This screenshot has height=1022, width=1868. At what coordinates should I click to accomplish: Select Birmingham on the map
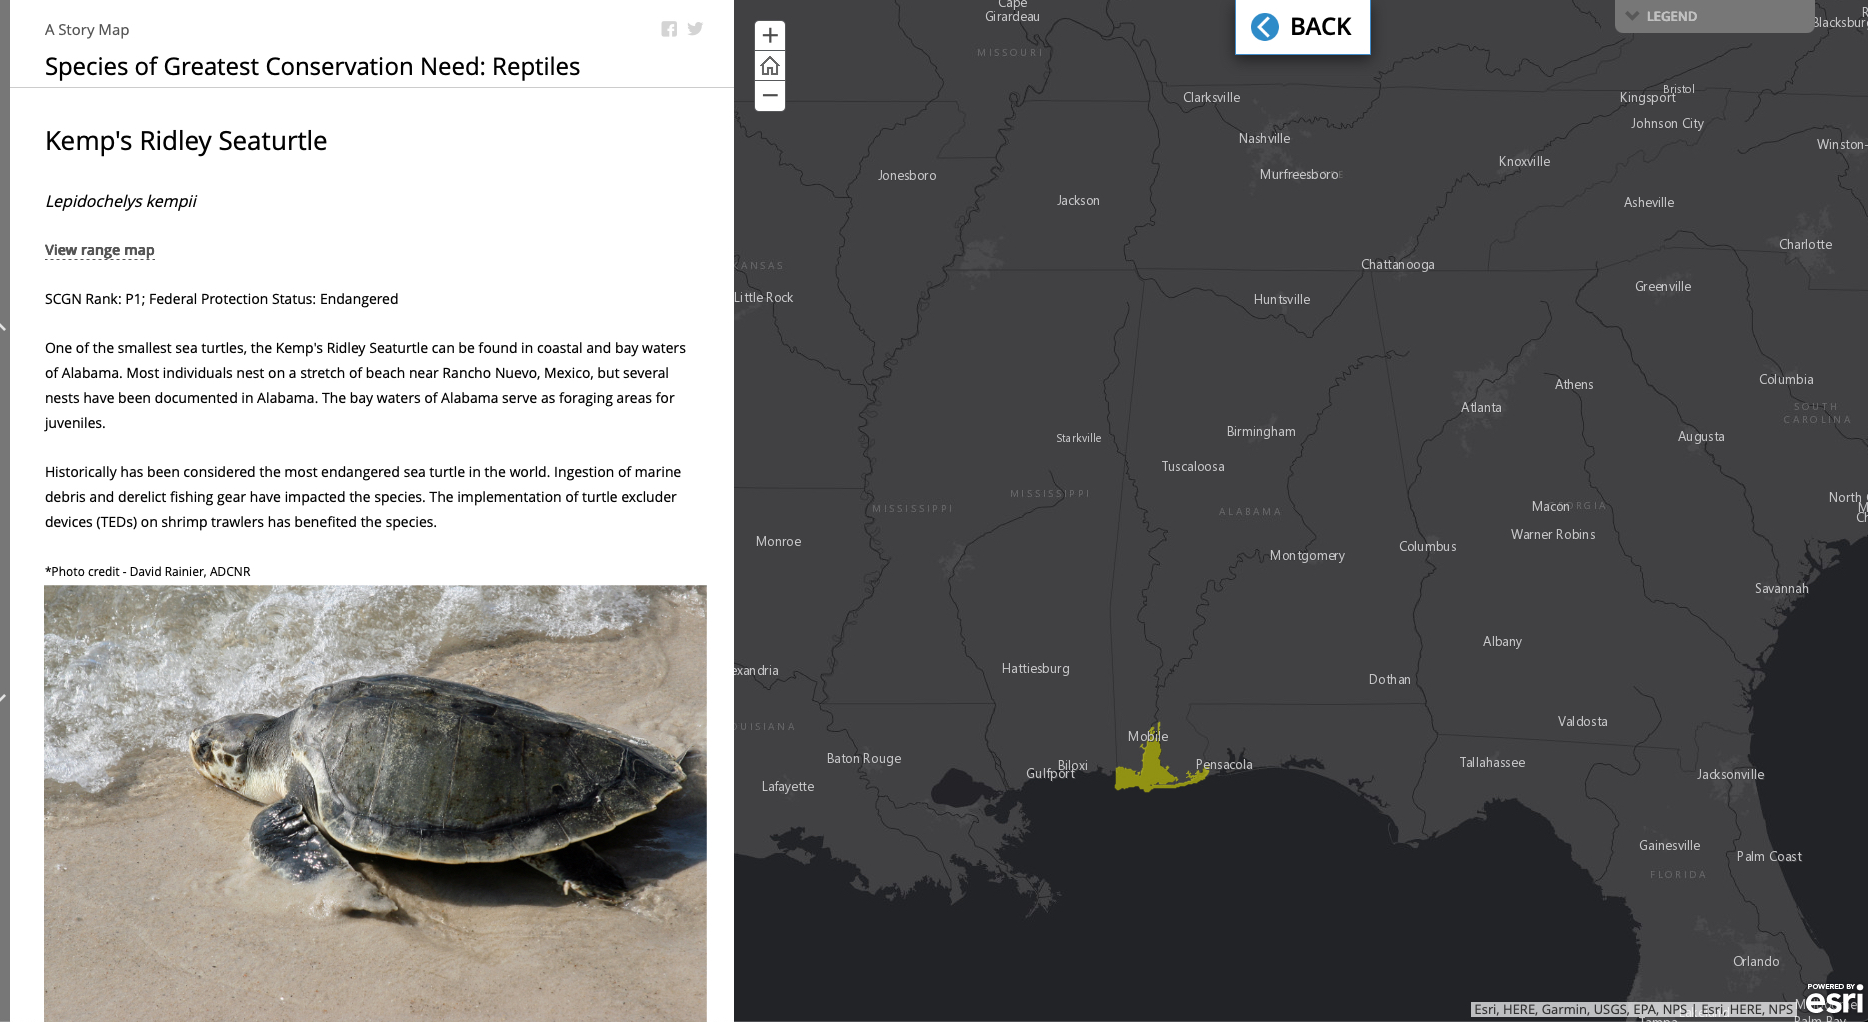point(1260,431)
